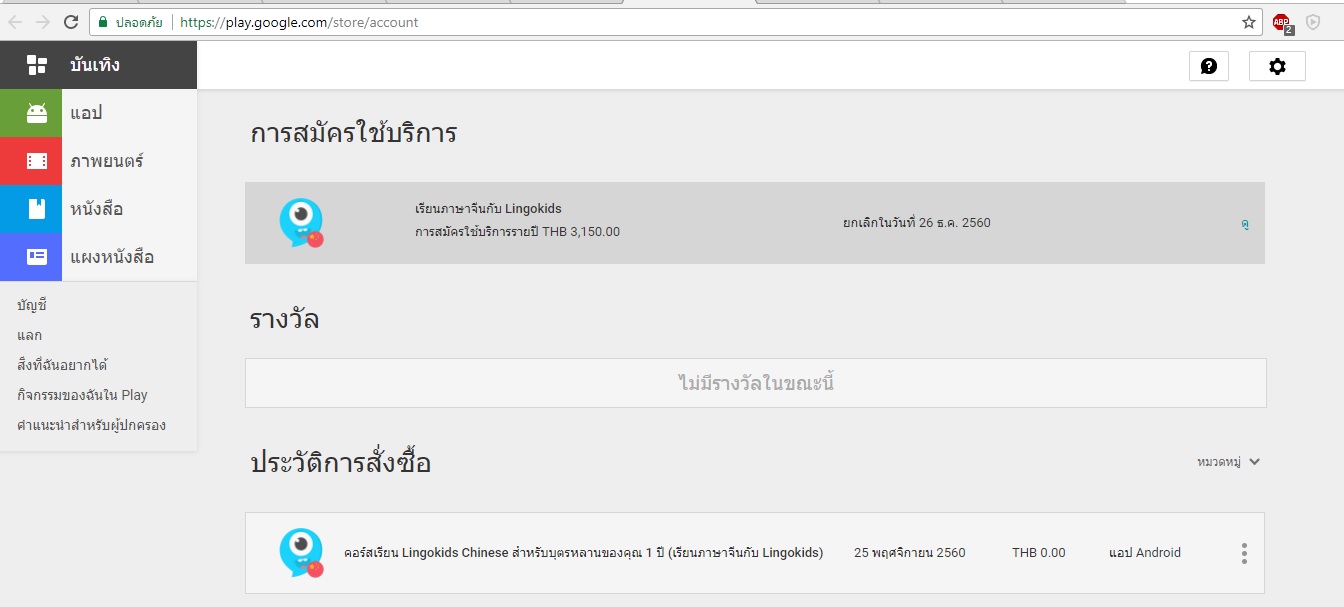Viewport: 1344px width, 607px height.
Task: Click the browser back arrow
Action: [x=15, y=21]
